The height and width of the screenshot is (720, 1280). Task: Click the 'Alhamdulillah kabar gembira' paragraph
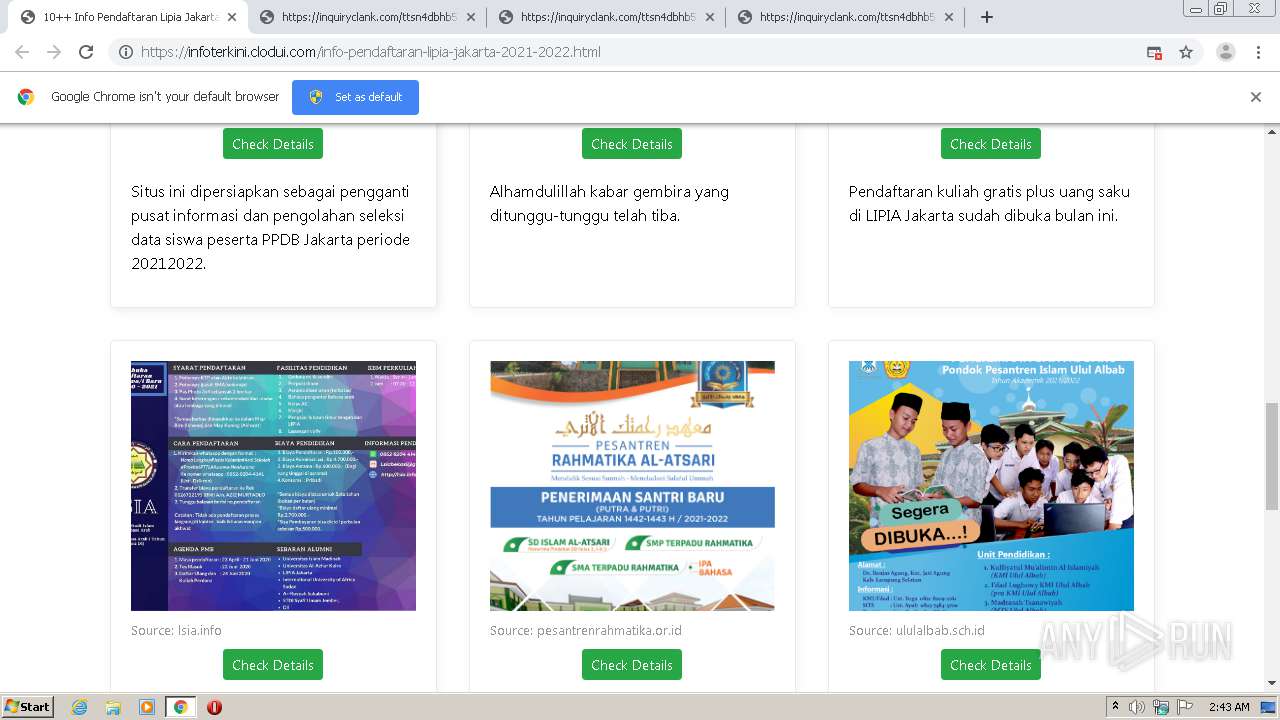610,204
